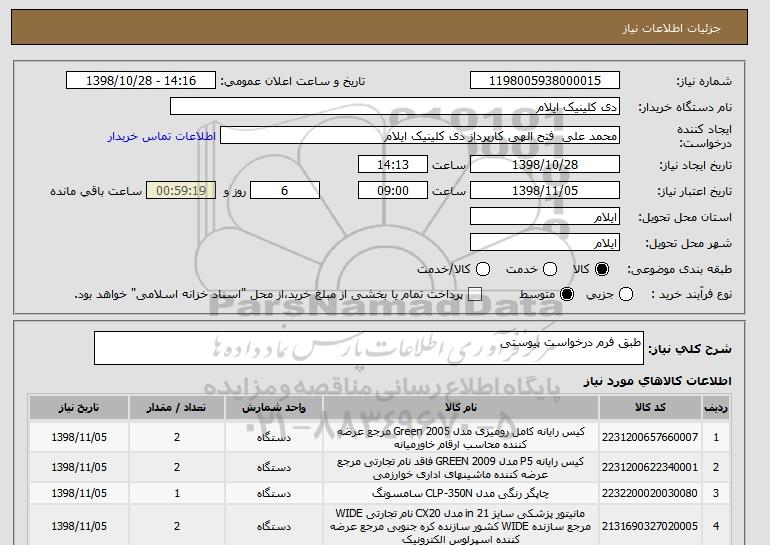Image resolution: width=770 pixels, height=545 pixels.
Task: Click the need date in the CLP-350N row
Action: point(79,493)
